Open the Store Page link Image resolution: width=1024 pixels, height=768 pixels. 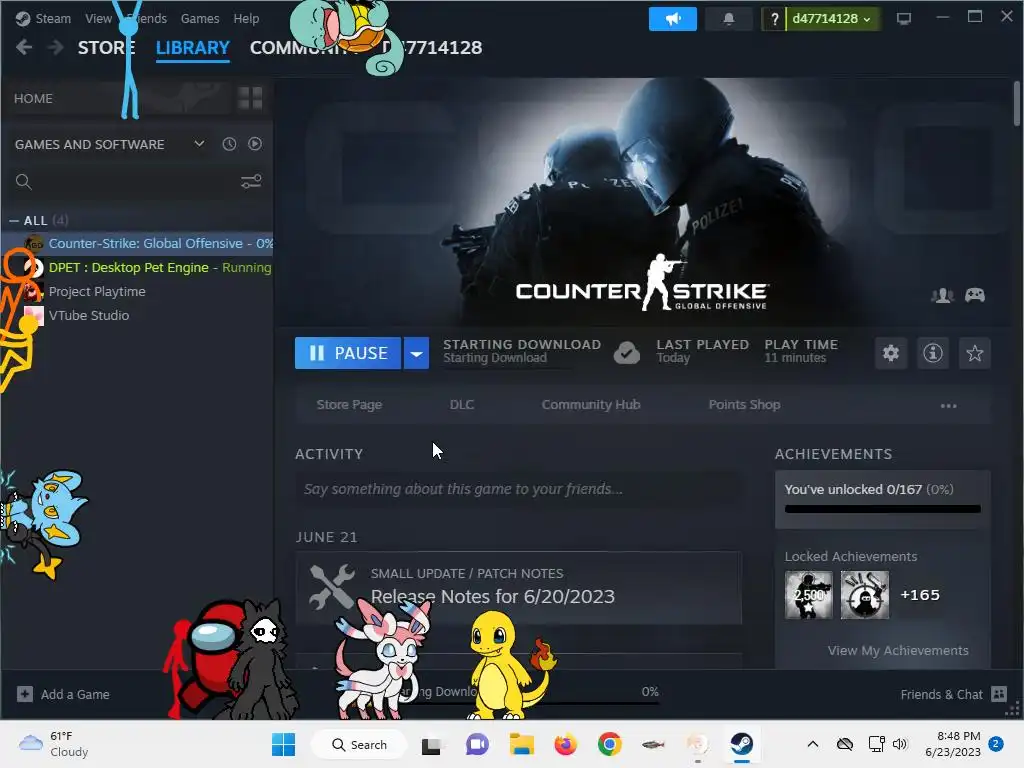pos(349,405)
